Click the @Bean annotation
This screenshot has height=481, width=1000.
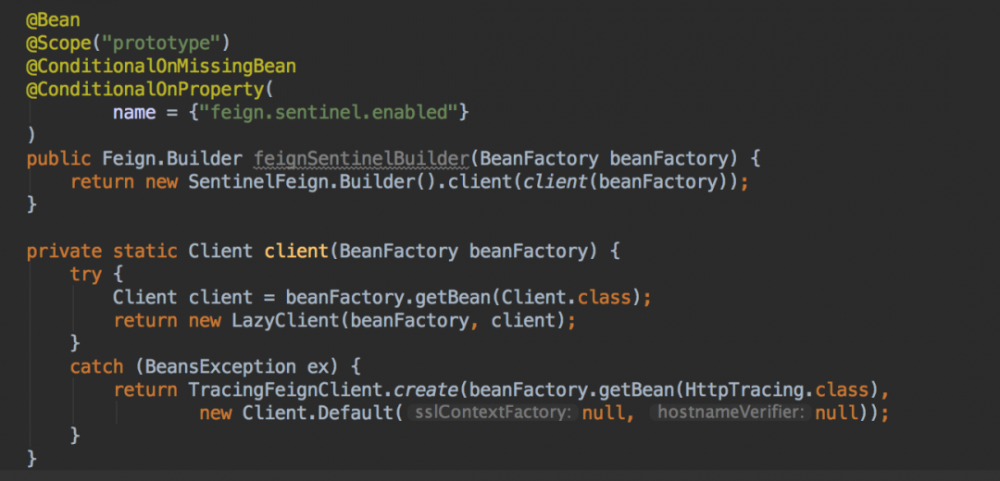tap(53, 20)
